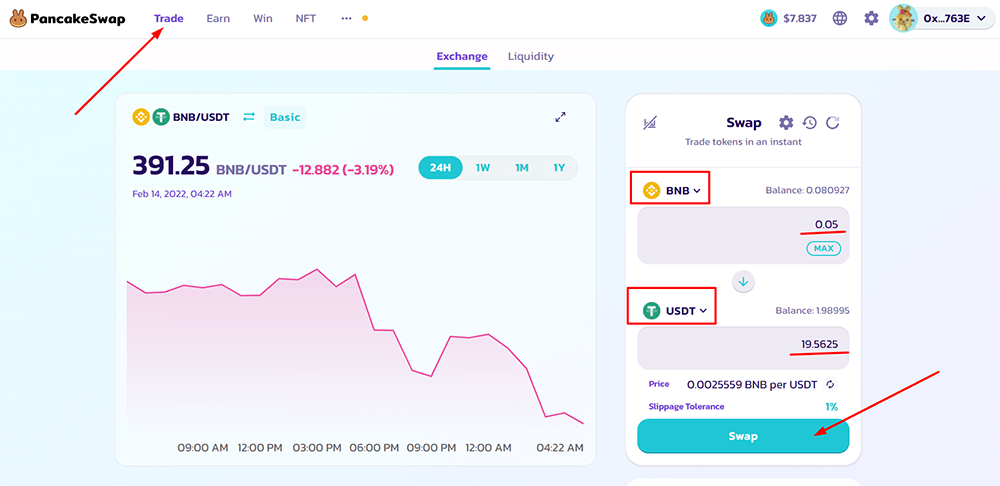1000x486 pixels.
Task: Open recent transactions history icon
Action: (x=810, y=122)
